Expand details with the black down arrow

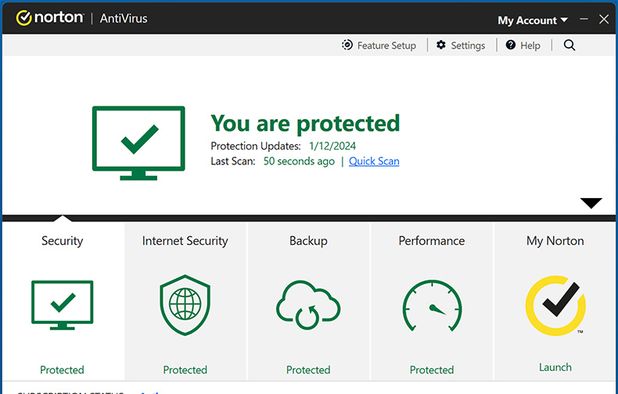click(591, 203)
